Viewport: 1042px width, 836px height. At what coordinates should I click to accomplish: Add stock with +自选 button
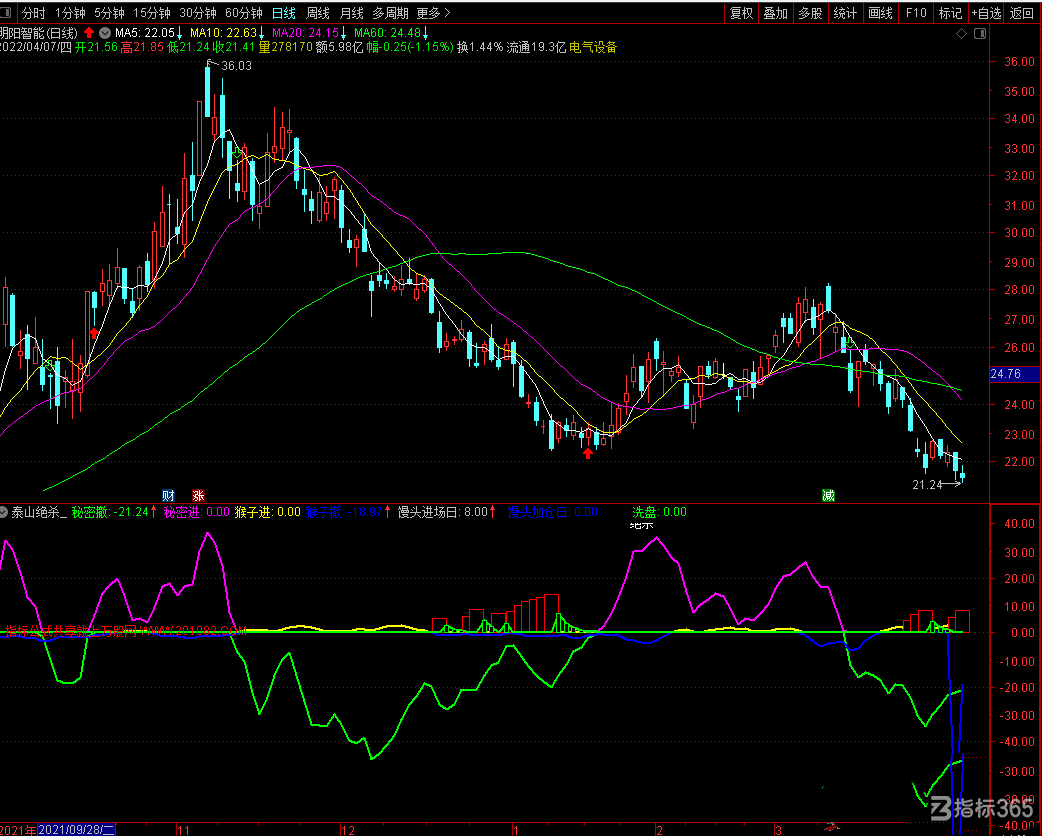986,13
